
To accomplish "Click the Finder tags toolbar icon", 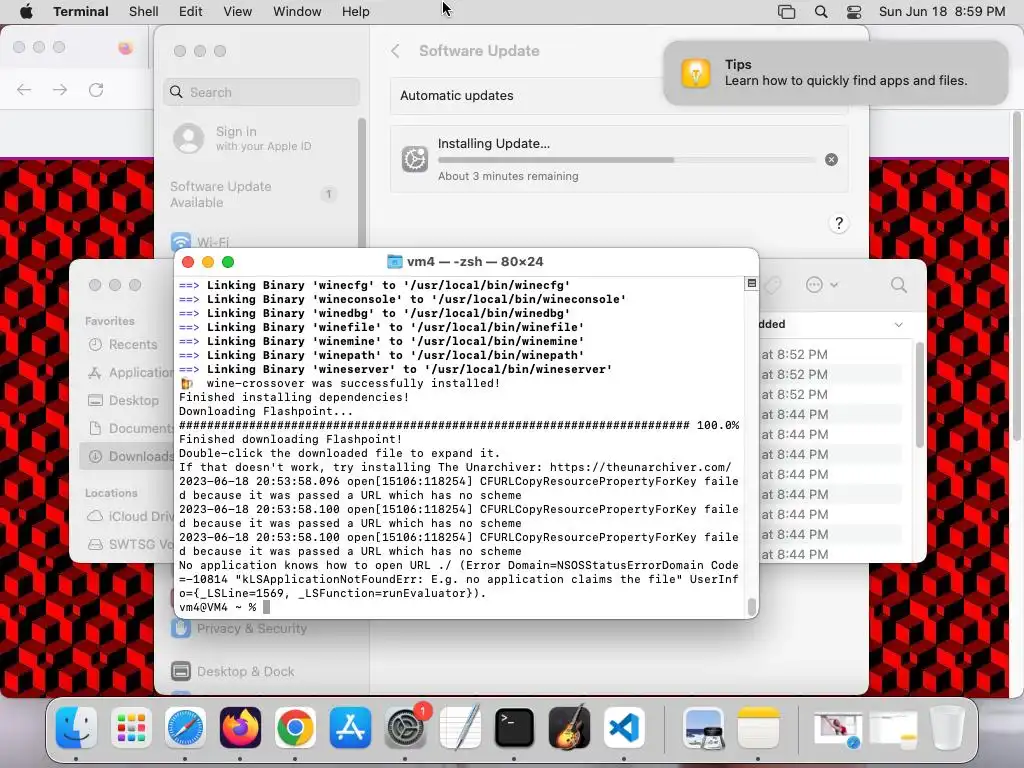I will (x=773, y=285).
